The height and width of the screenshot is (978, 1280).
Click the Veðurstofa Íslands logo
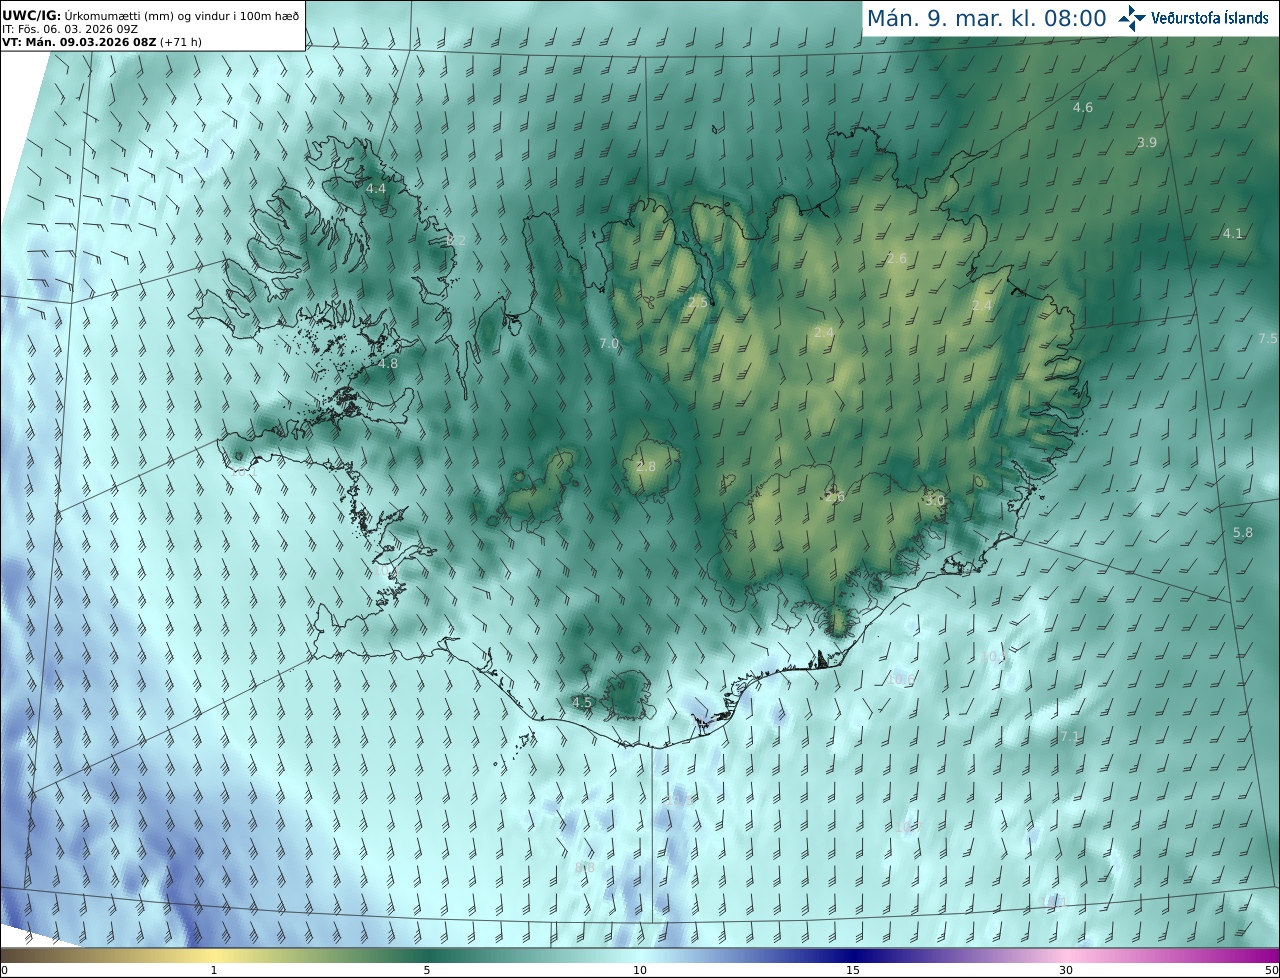pos(1193,17)
